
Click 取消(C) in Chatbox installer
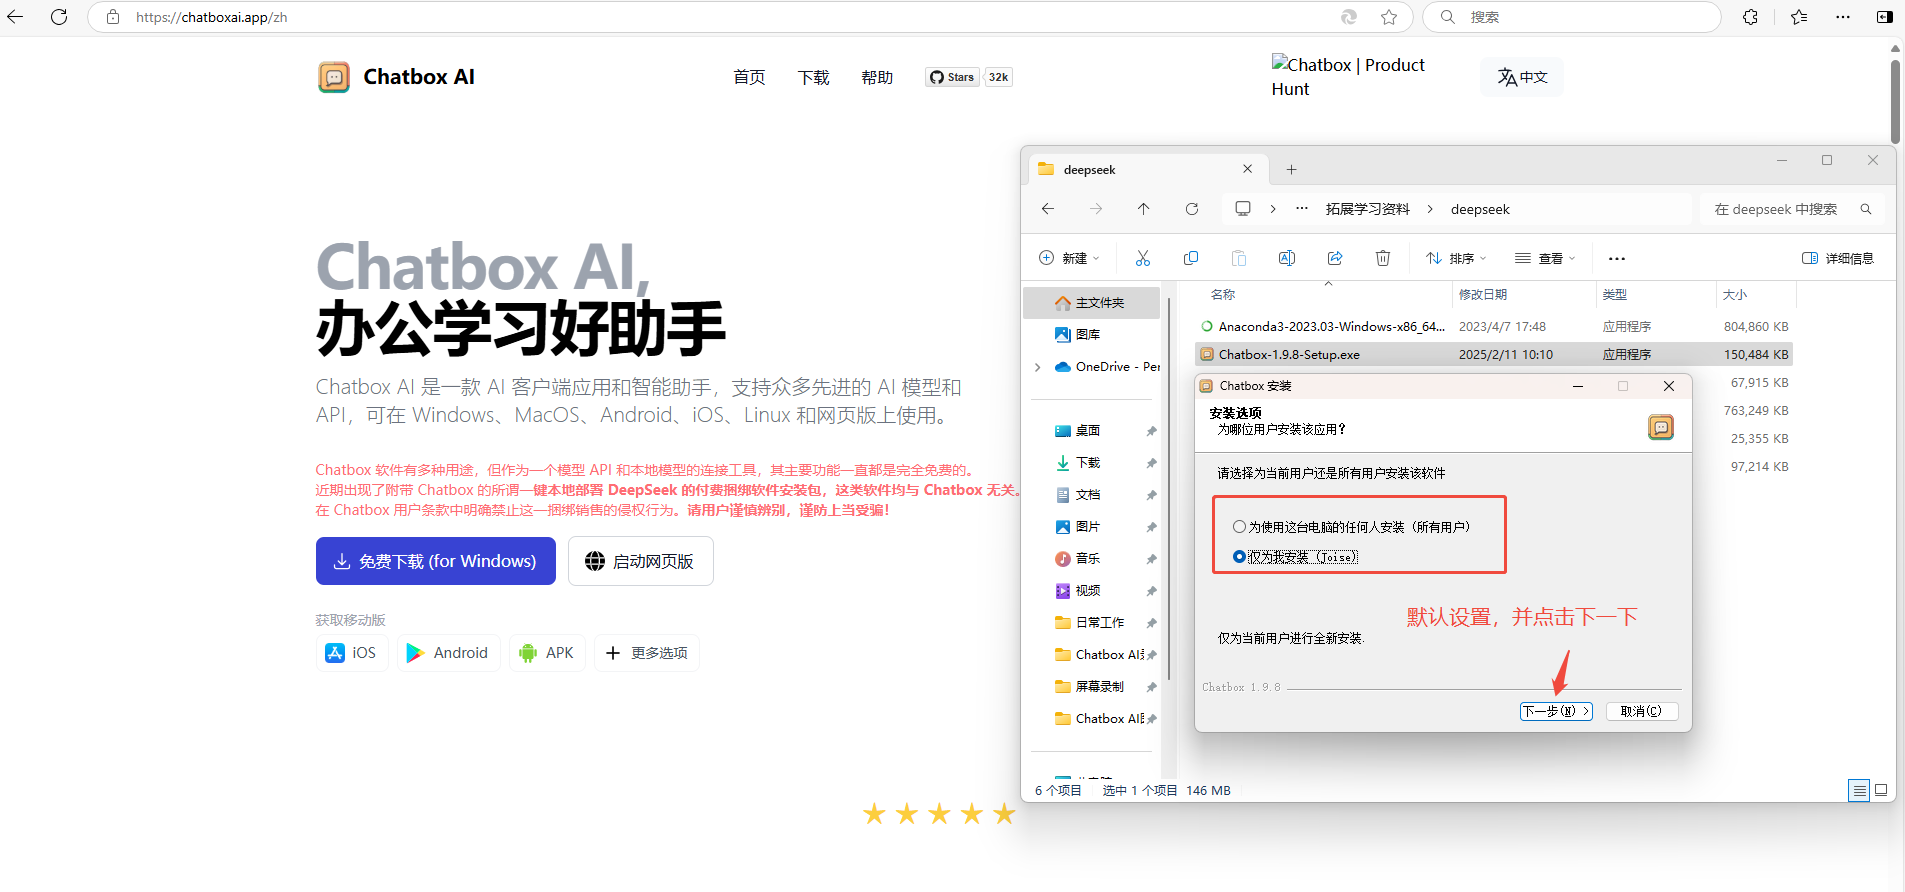click(1641, 711)
